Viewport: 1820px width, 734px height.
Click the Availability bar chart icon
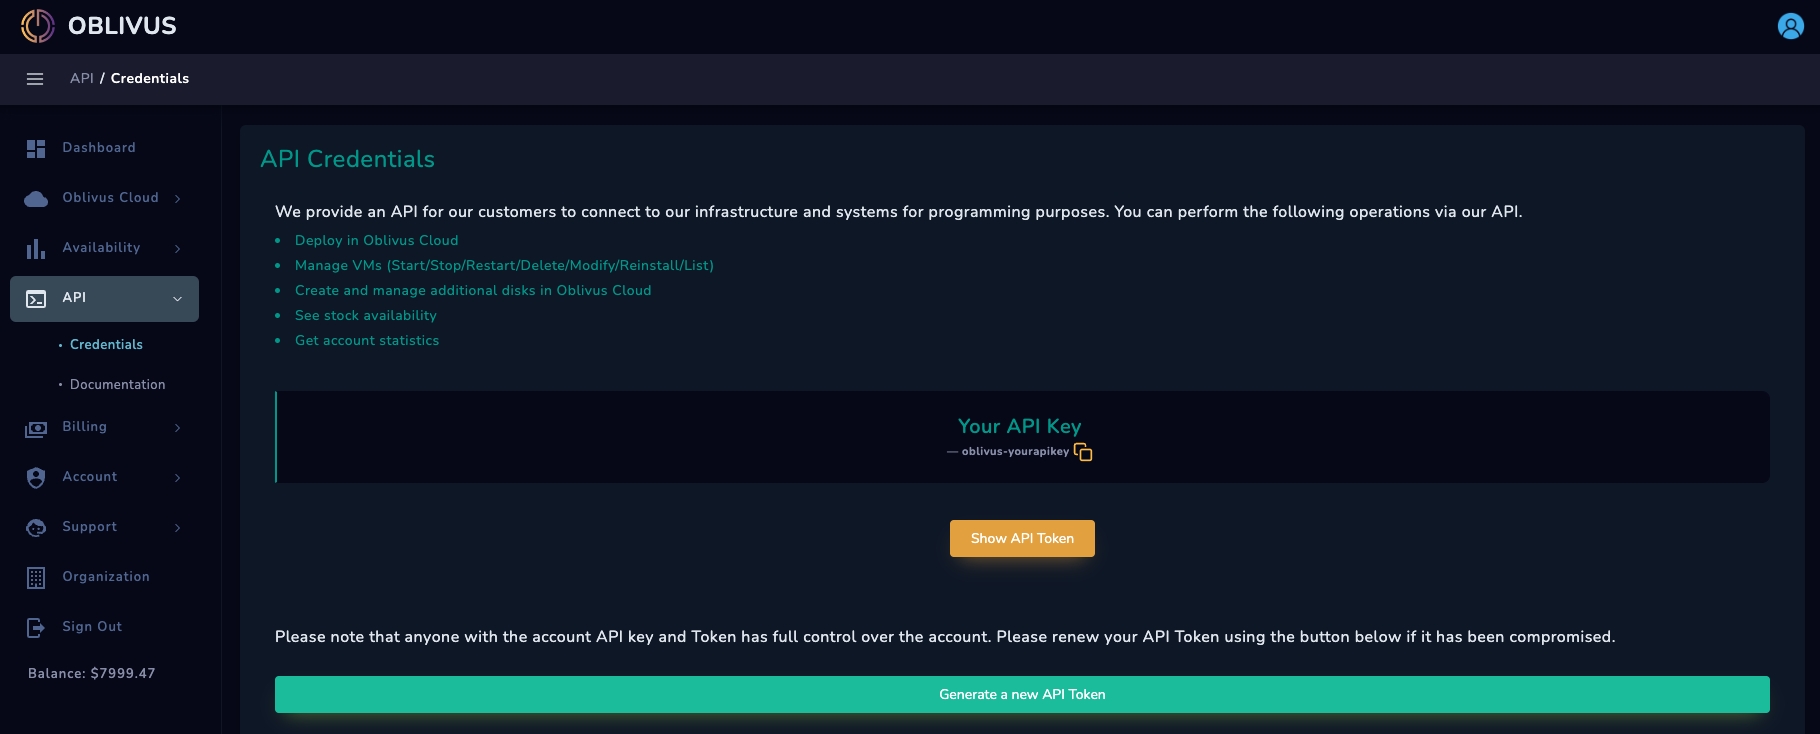[36, 248]
